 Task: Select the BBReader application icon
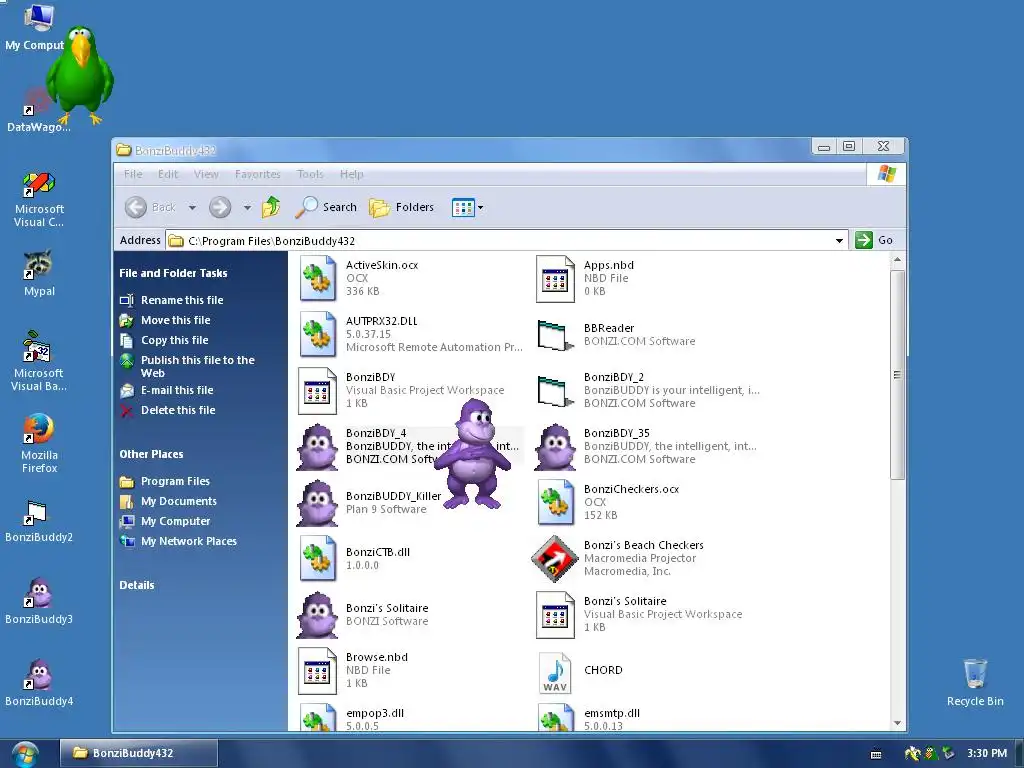pyautogui.click(x=555, y=334)
